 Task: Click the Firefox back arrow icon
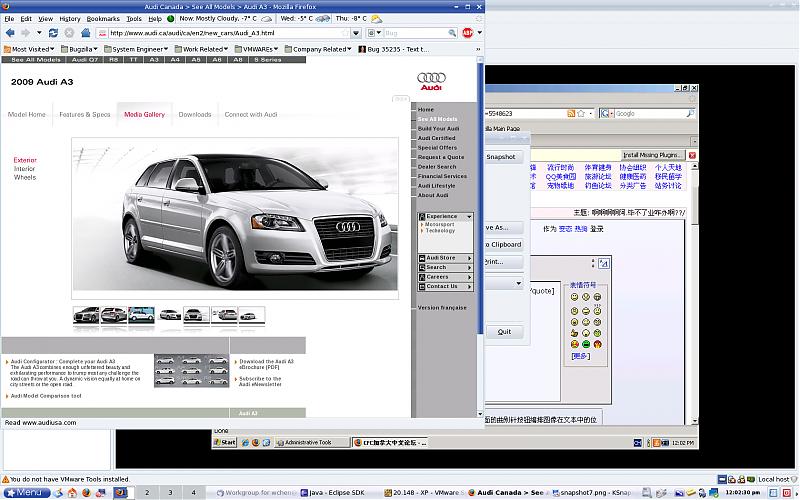(10, 32)
